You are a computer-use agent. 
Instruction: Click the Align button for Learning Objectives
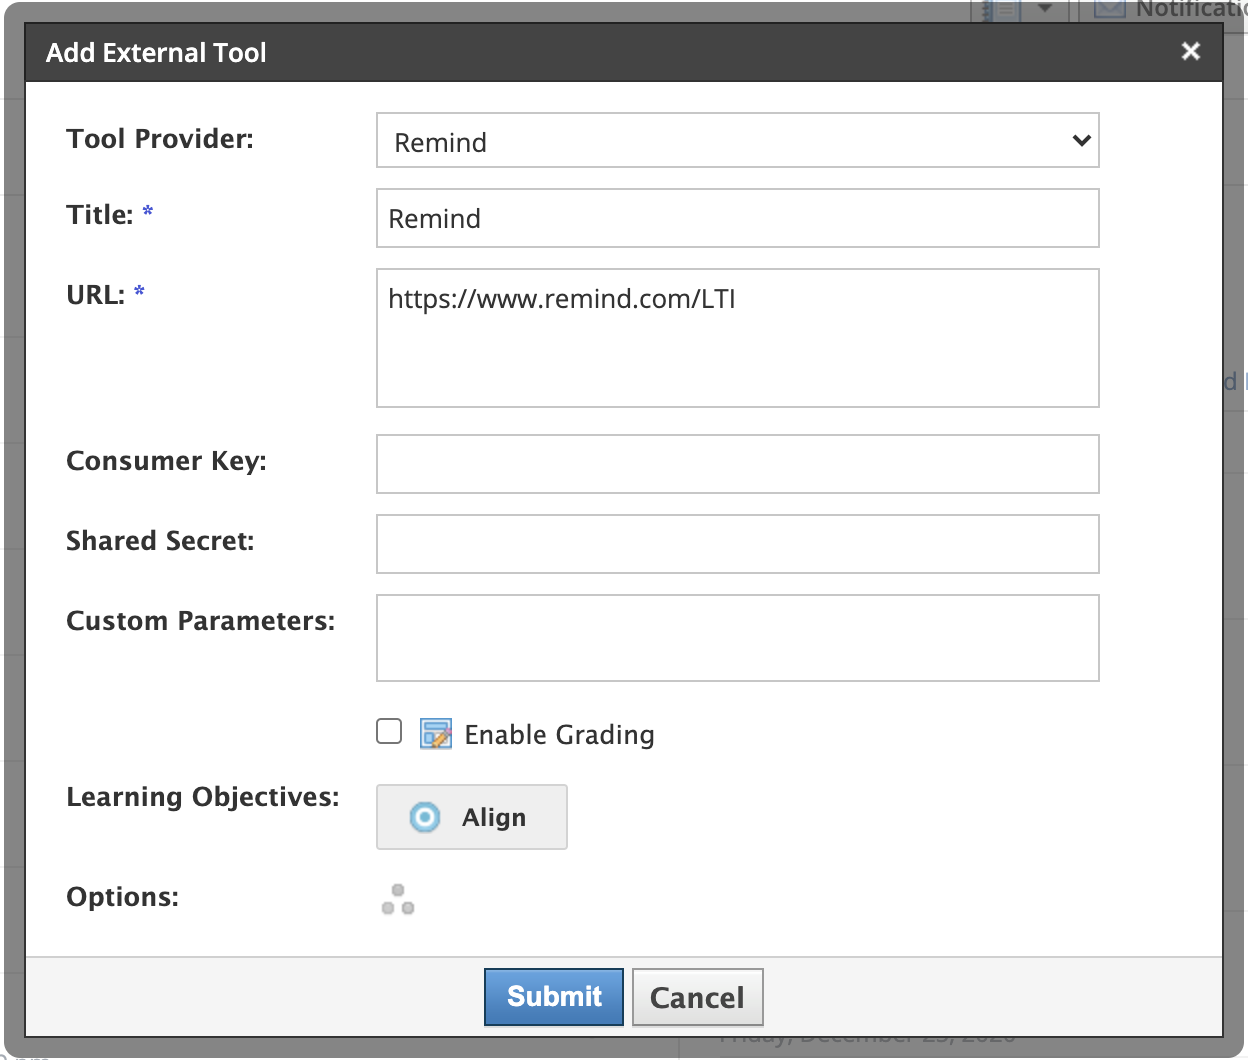471,817
